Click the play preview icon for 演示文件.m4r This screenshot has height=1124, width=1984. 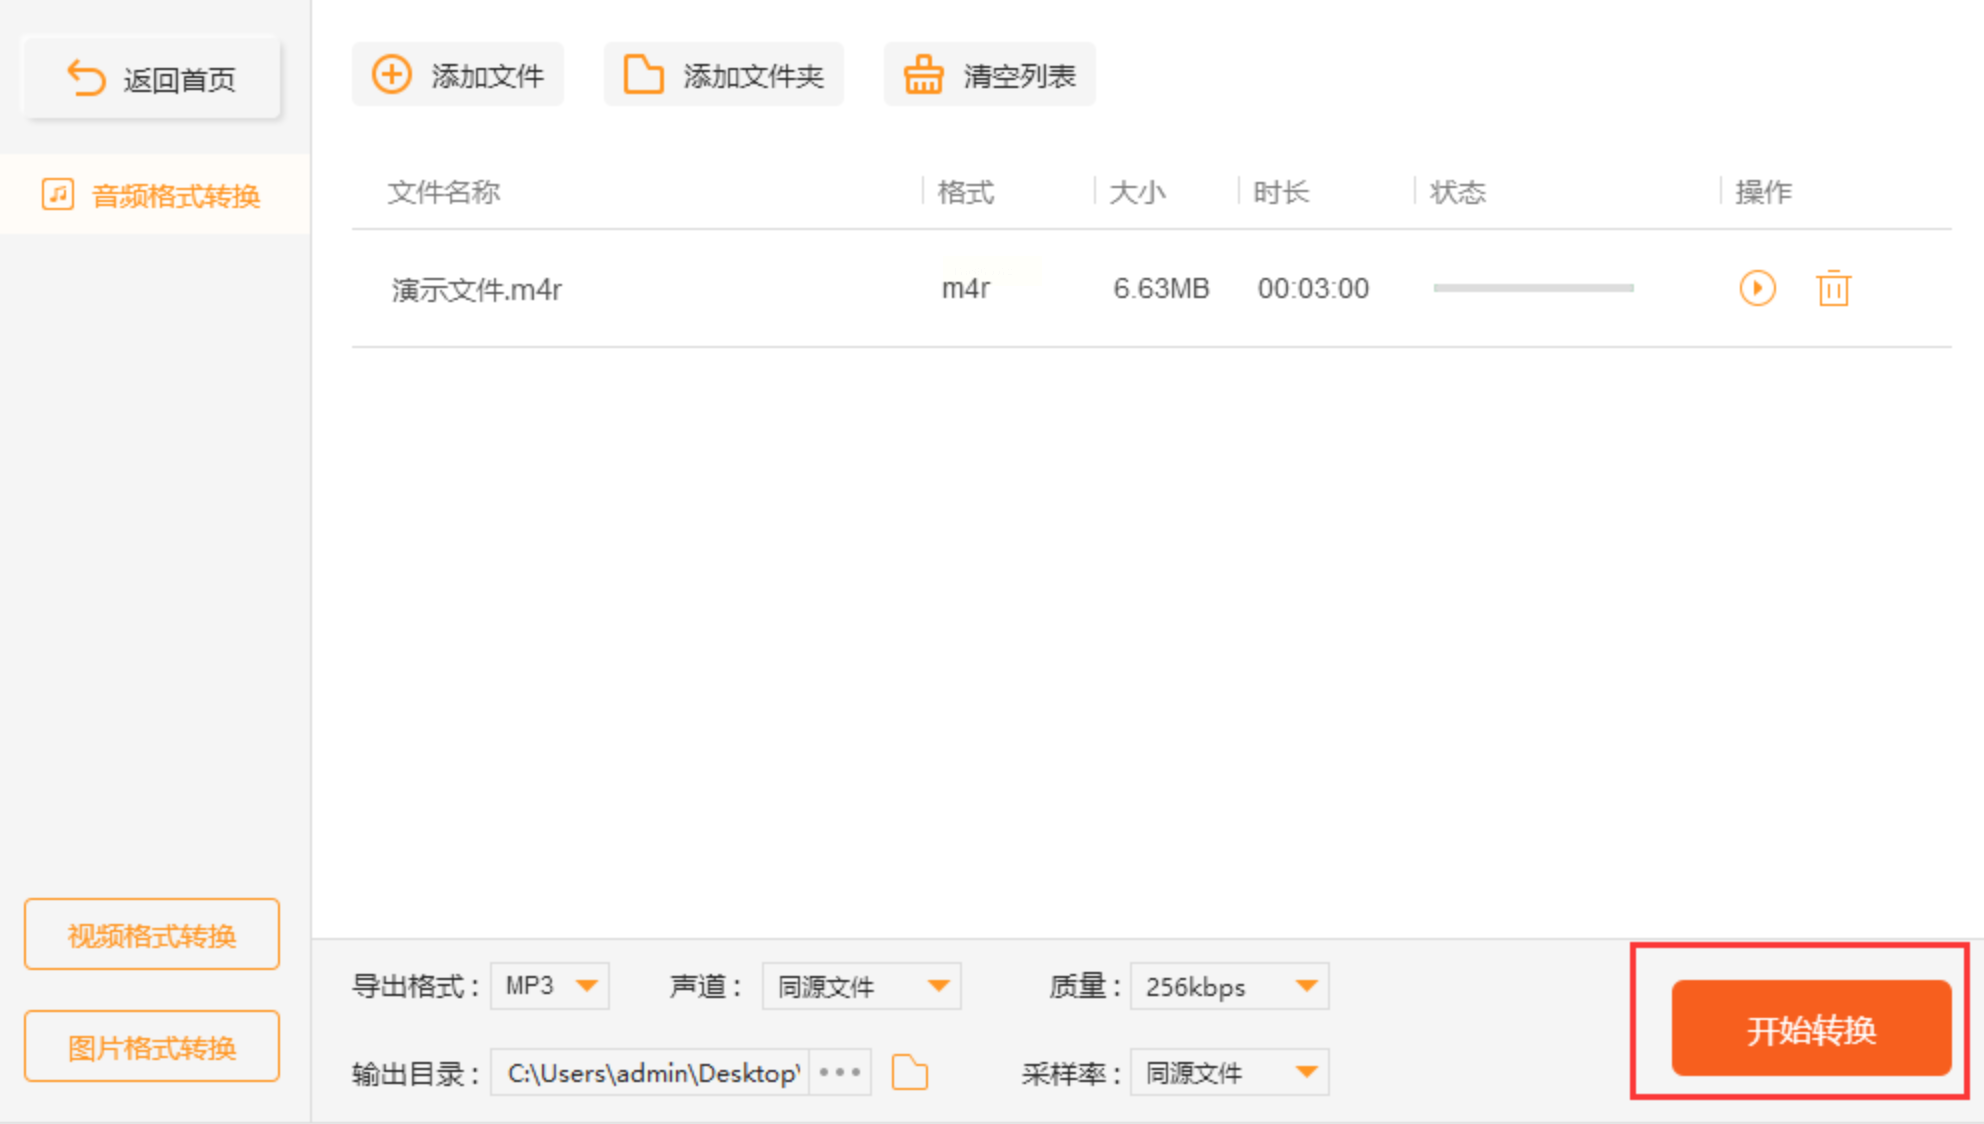[1757, 289]
